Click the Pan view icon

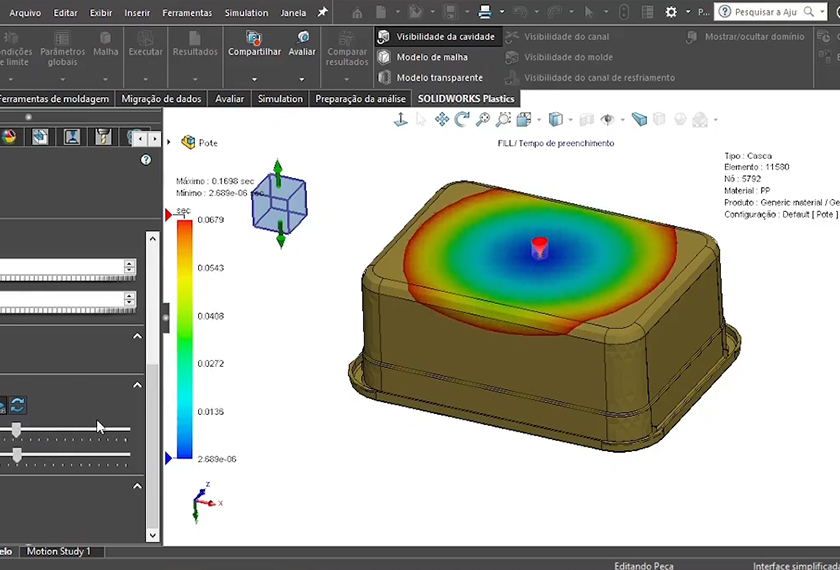442,119
